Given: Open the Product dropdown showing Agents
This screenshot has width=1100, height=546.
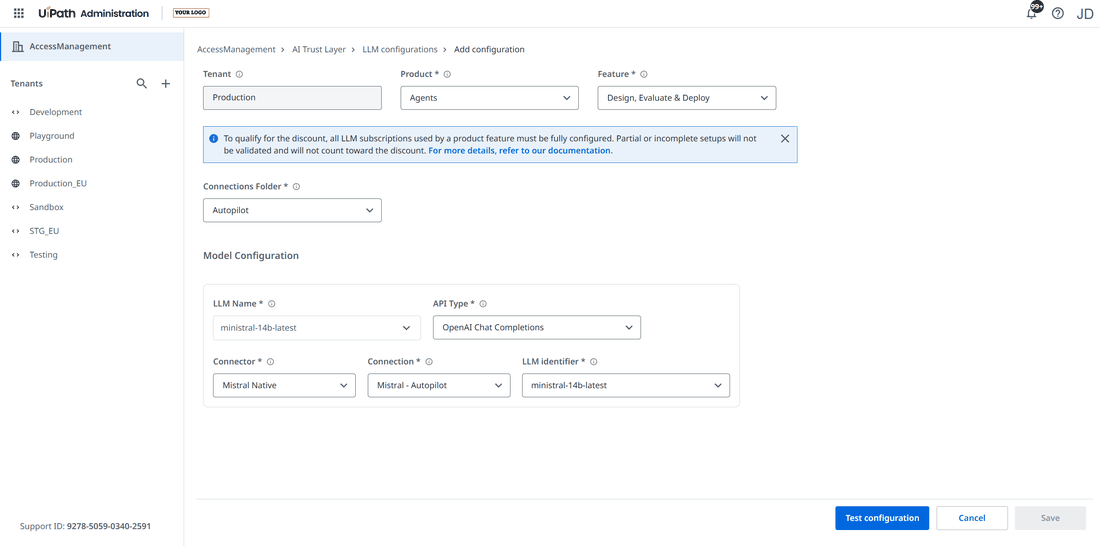Looking at the screenshot, I should 489,98.
